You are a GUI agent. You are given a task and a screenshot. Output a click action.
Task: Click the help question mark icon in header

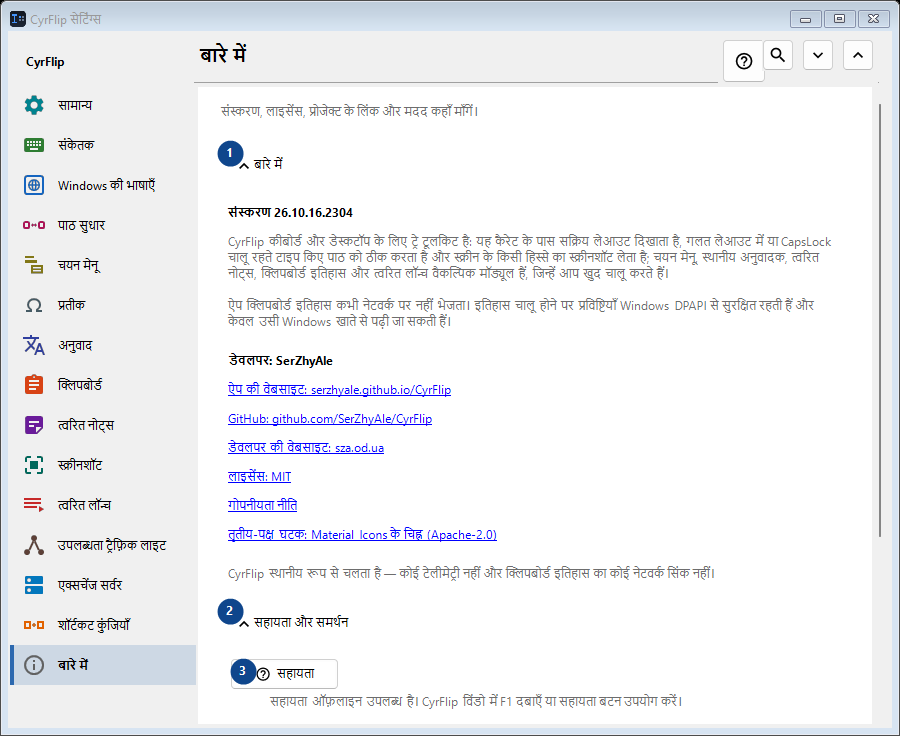[x=744, y=61]
